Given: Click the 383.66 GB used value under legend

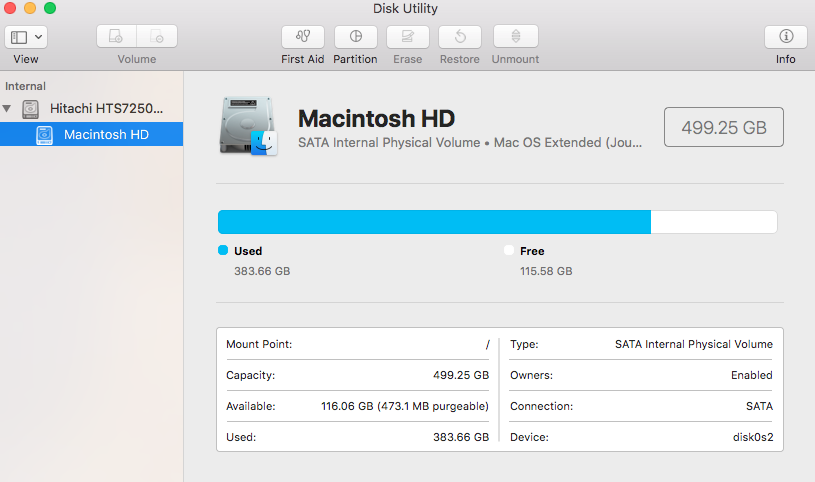Looking at the screenshot, I should click(262, 271).
